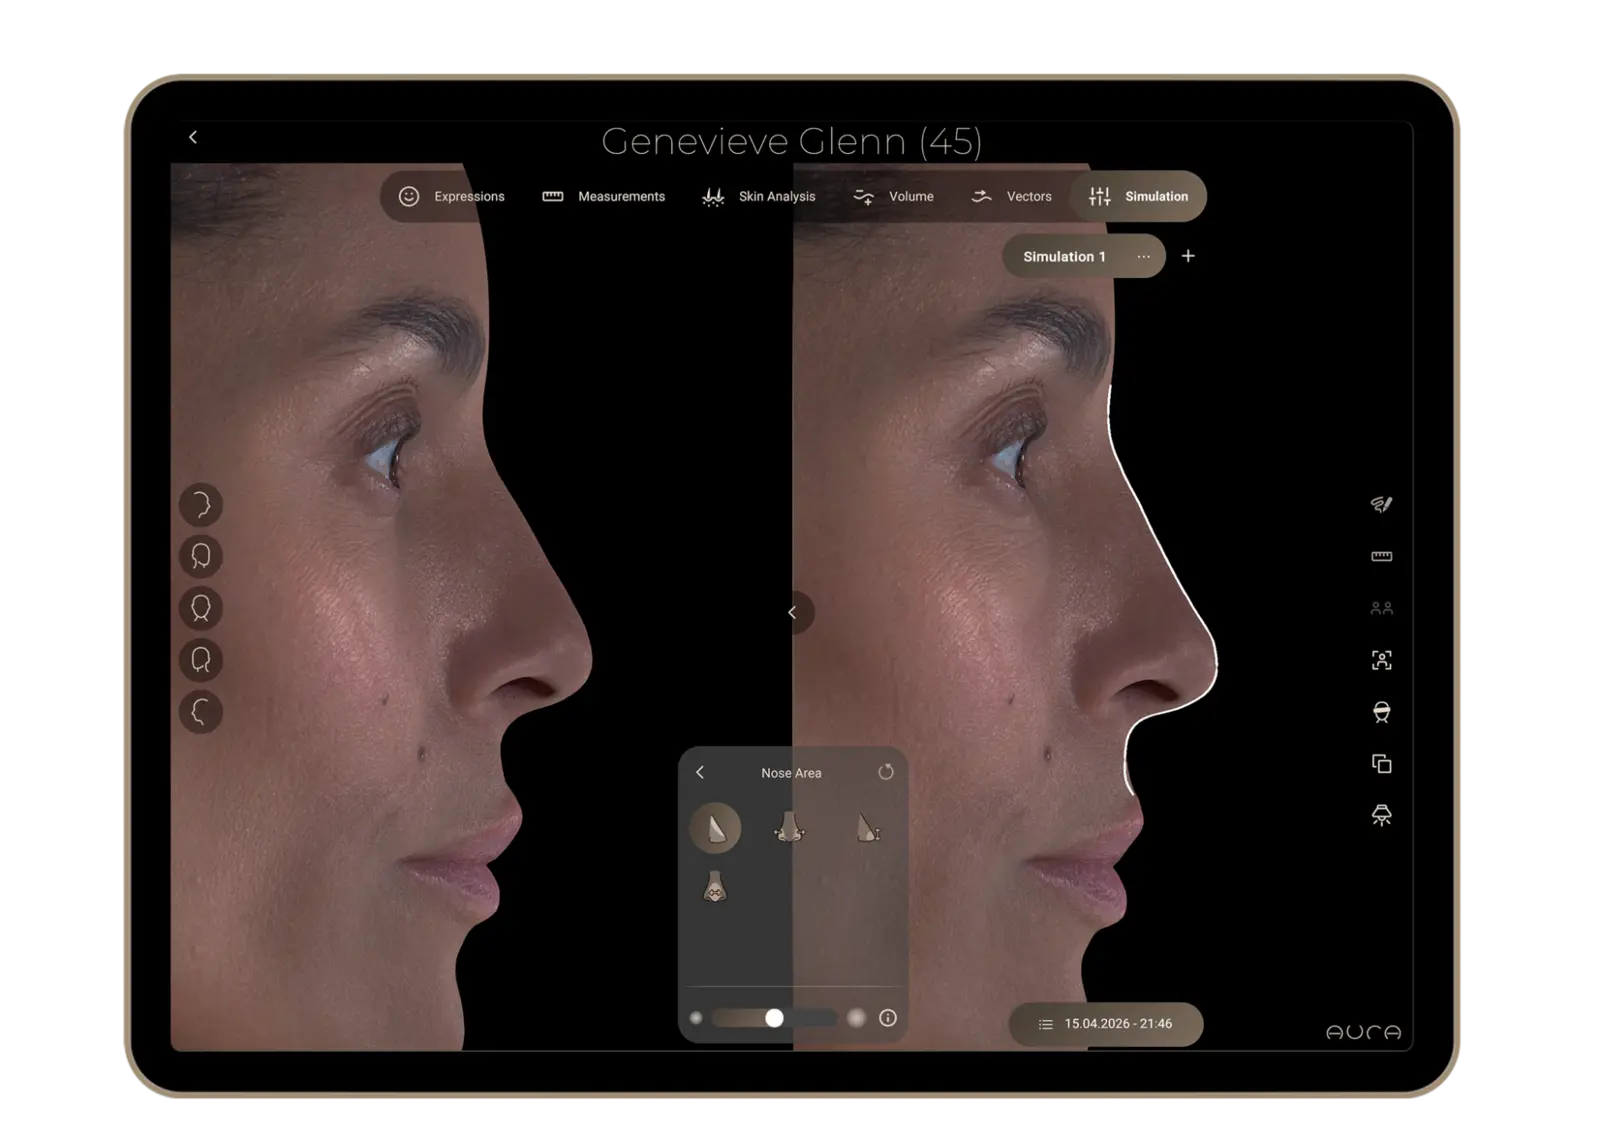Go back using the top-left arrow
The image size is (1600, 1142).
(x=193, y=137)
